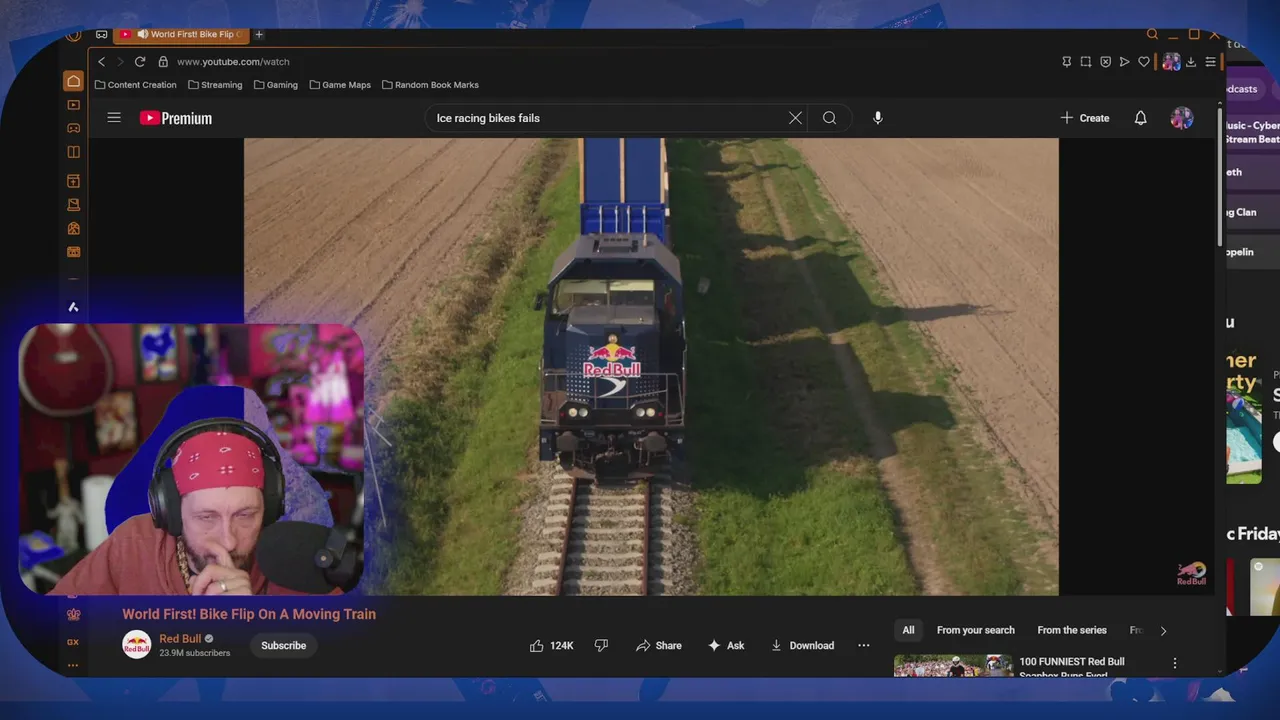Select the From the series chip
The width and height of the screenshot is (1280, 720).
click(1072, 630)
